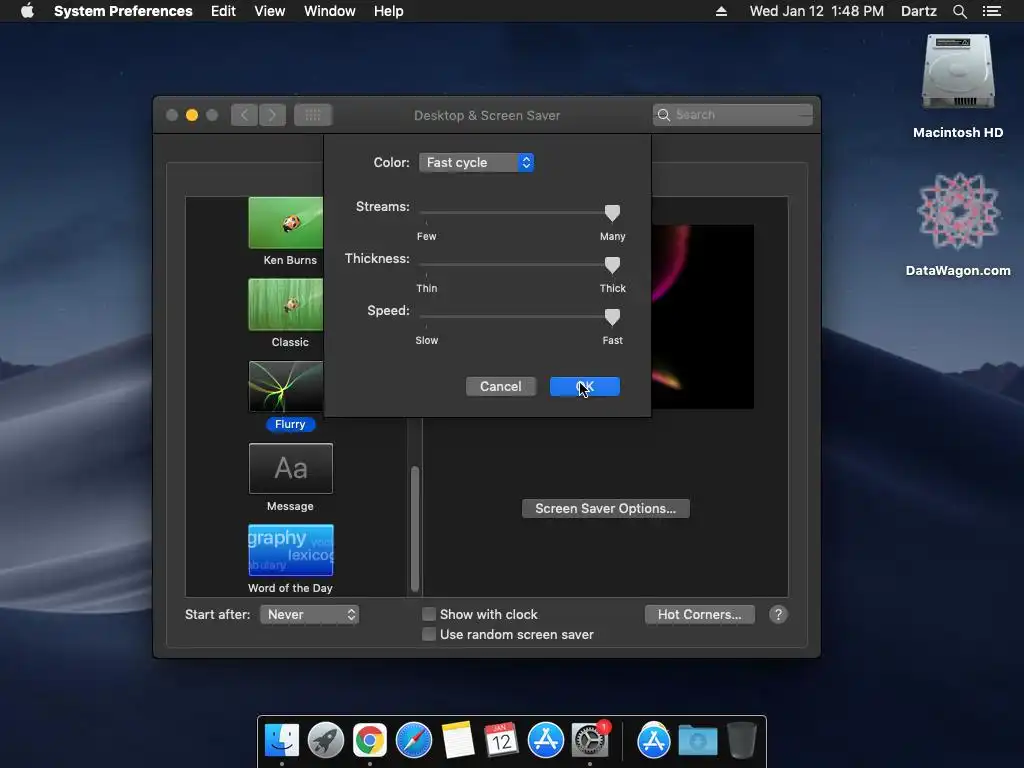The width and height of the screenshot is (1024, 768).
Task: Open Finder from the Dock
Action: point(282,741)
